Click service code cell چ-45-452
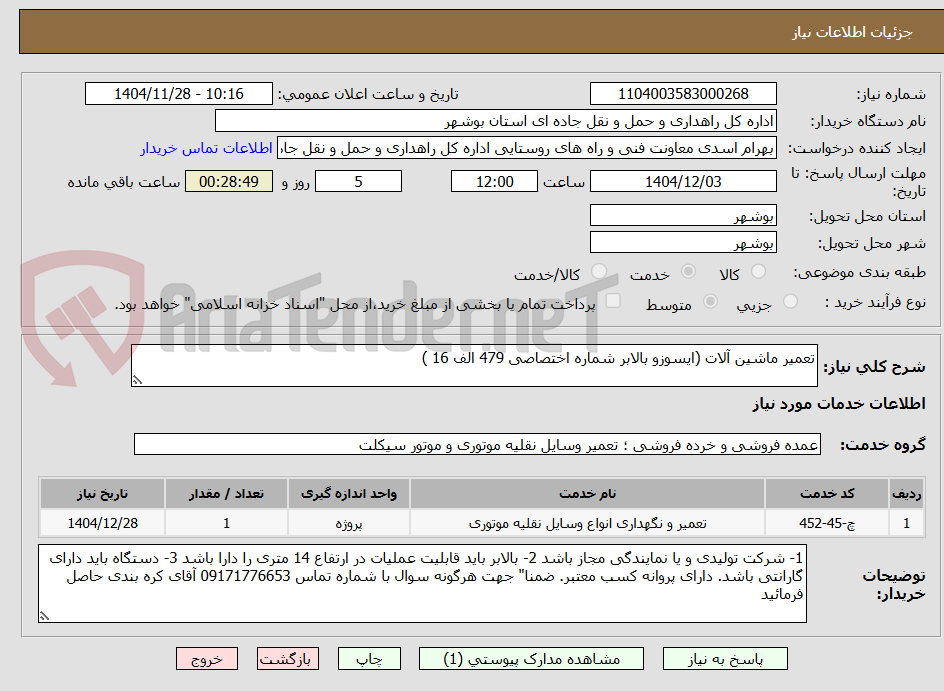 (x=827, y=523)
